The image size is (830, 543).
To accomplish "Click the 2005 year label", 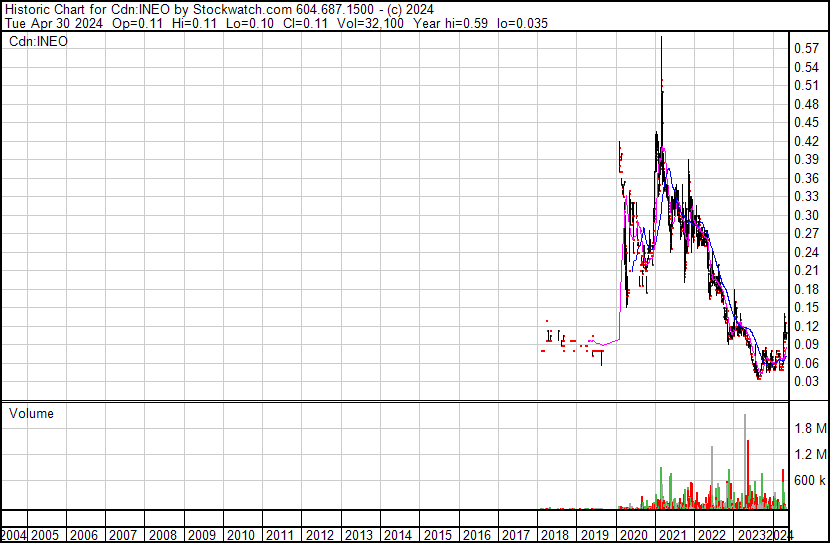I will (x=45, y=536).
